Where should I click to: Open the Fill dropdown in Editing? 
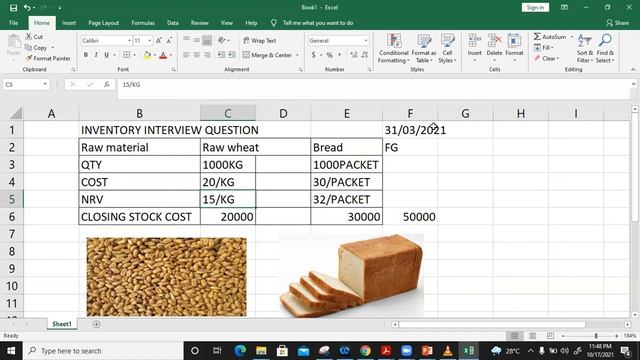544,48
